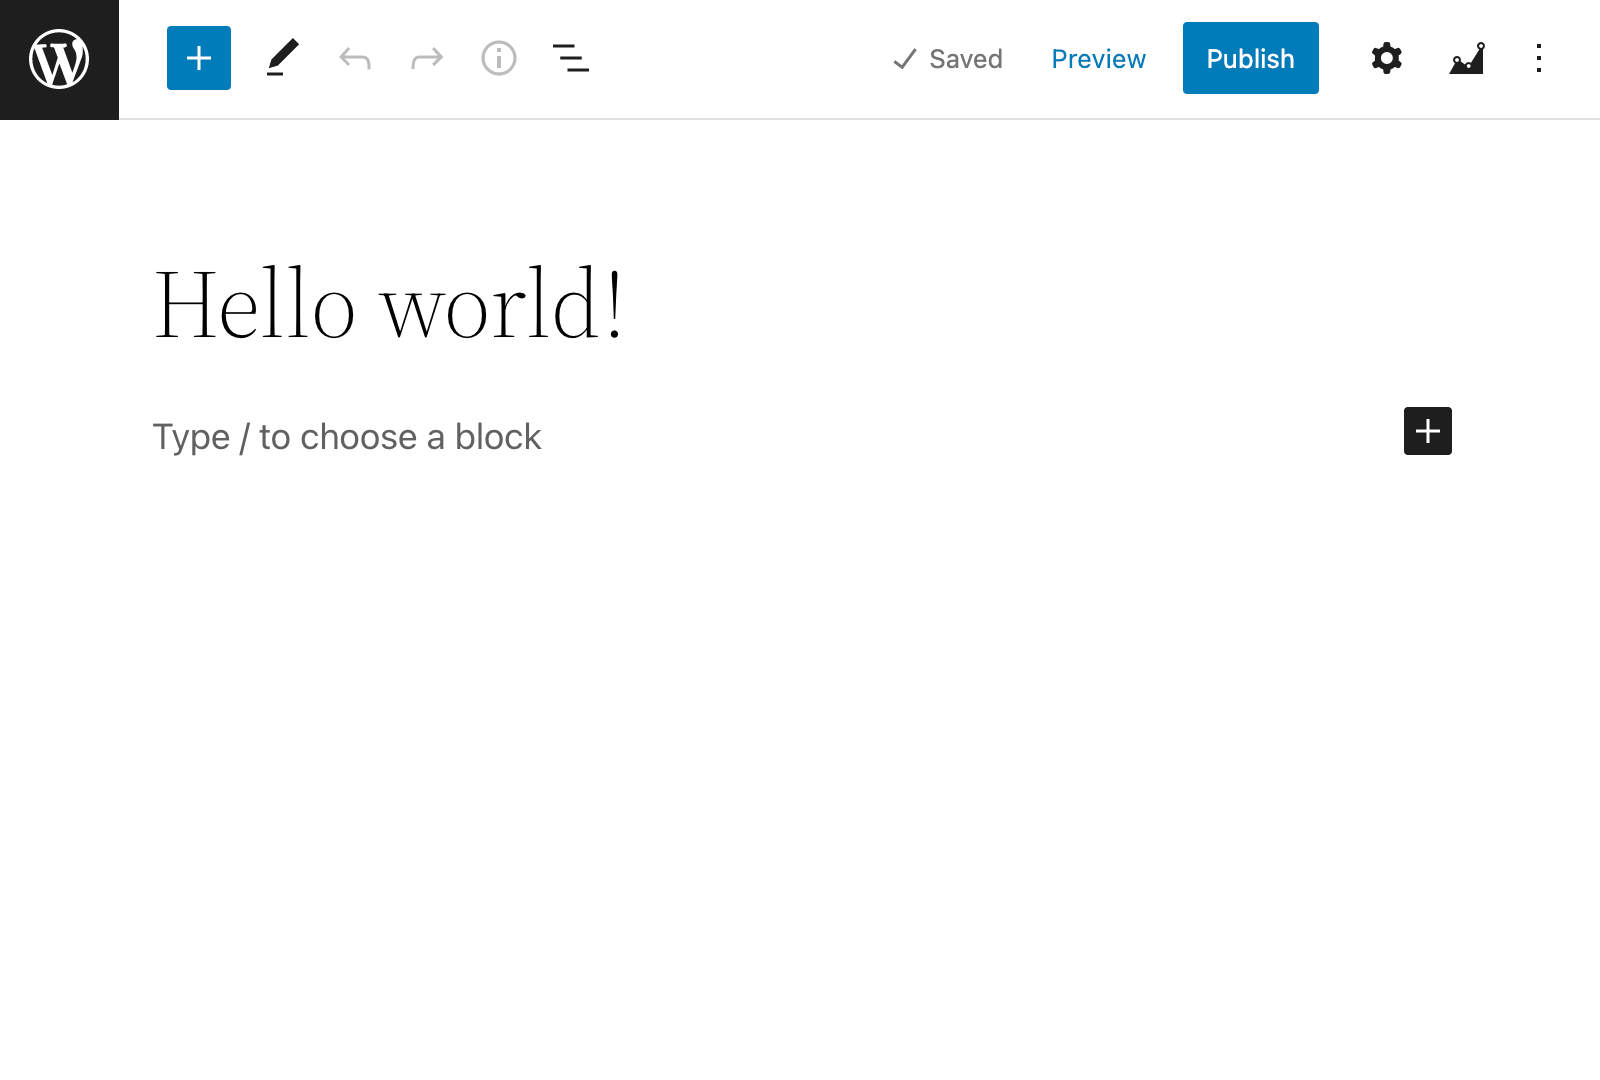This screenshot has width=1600, height=1080.
Task: Open the Jetpack stats icon
Action: tap(1467, 58)
